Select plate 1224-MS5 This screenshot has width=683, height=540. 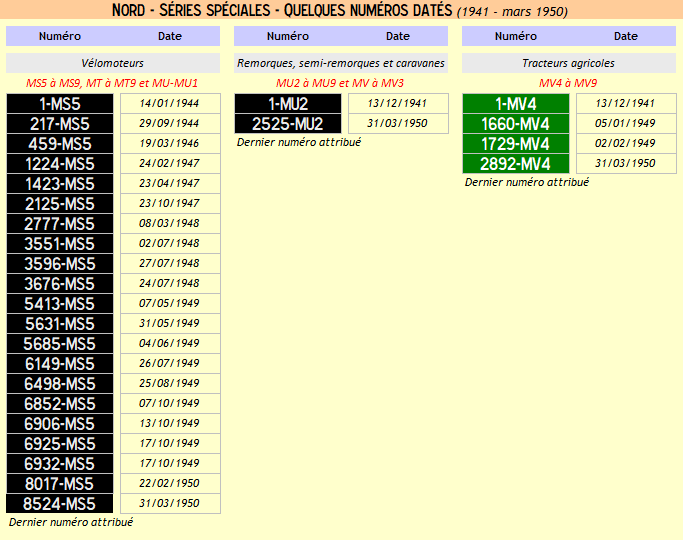click(x=60, y=164)
